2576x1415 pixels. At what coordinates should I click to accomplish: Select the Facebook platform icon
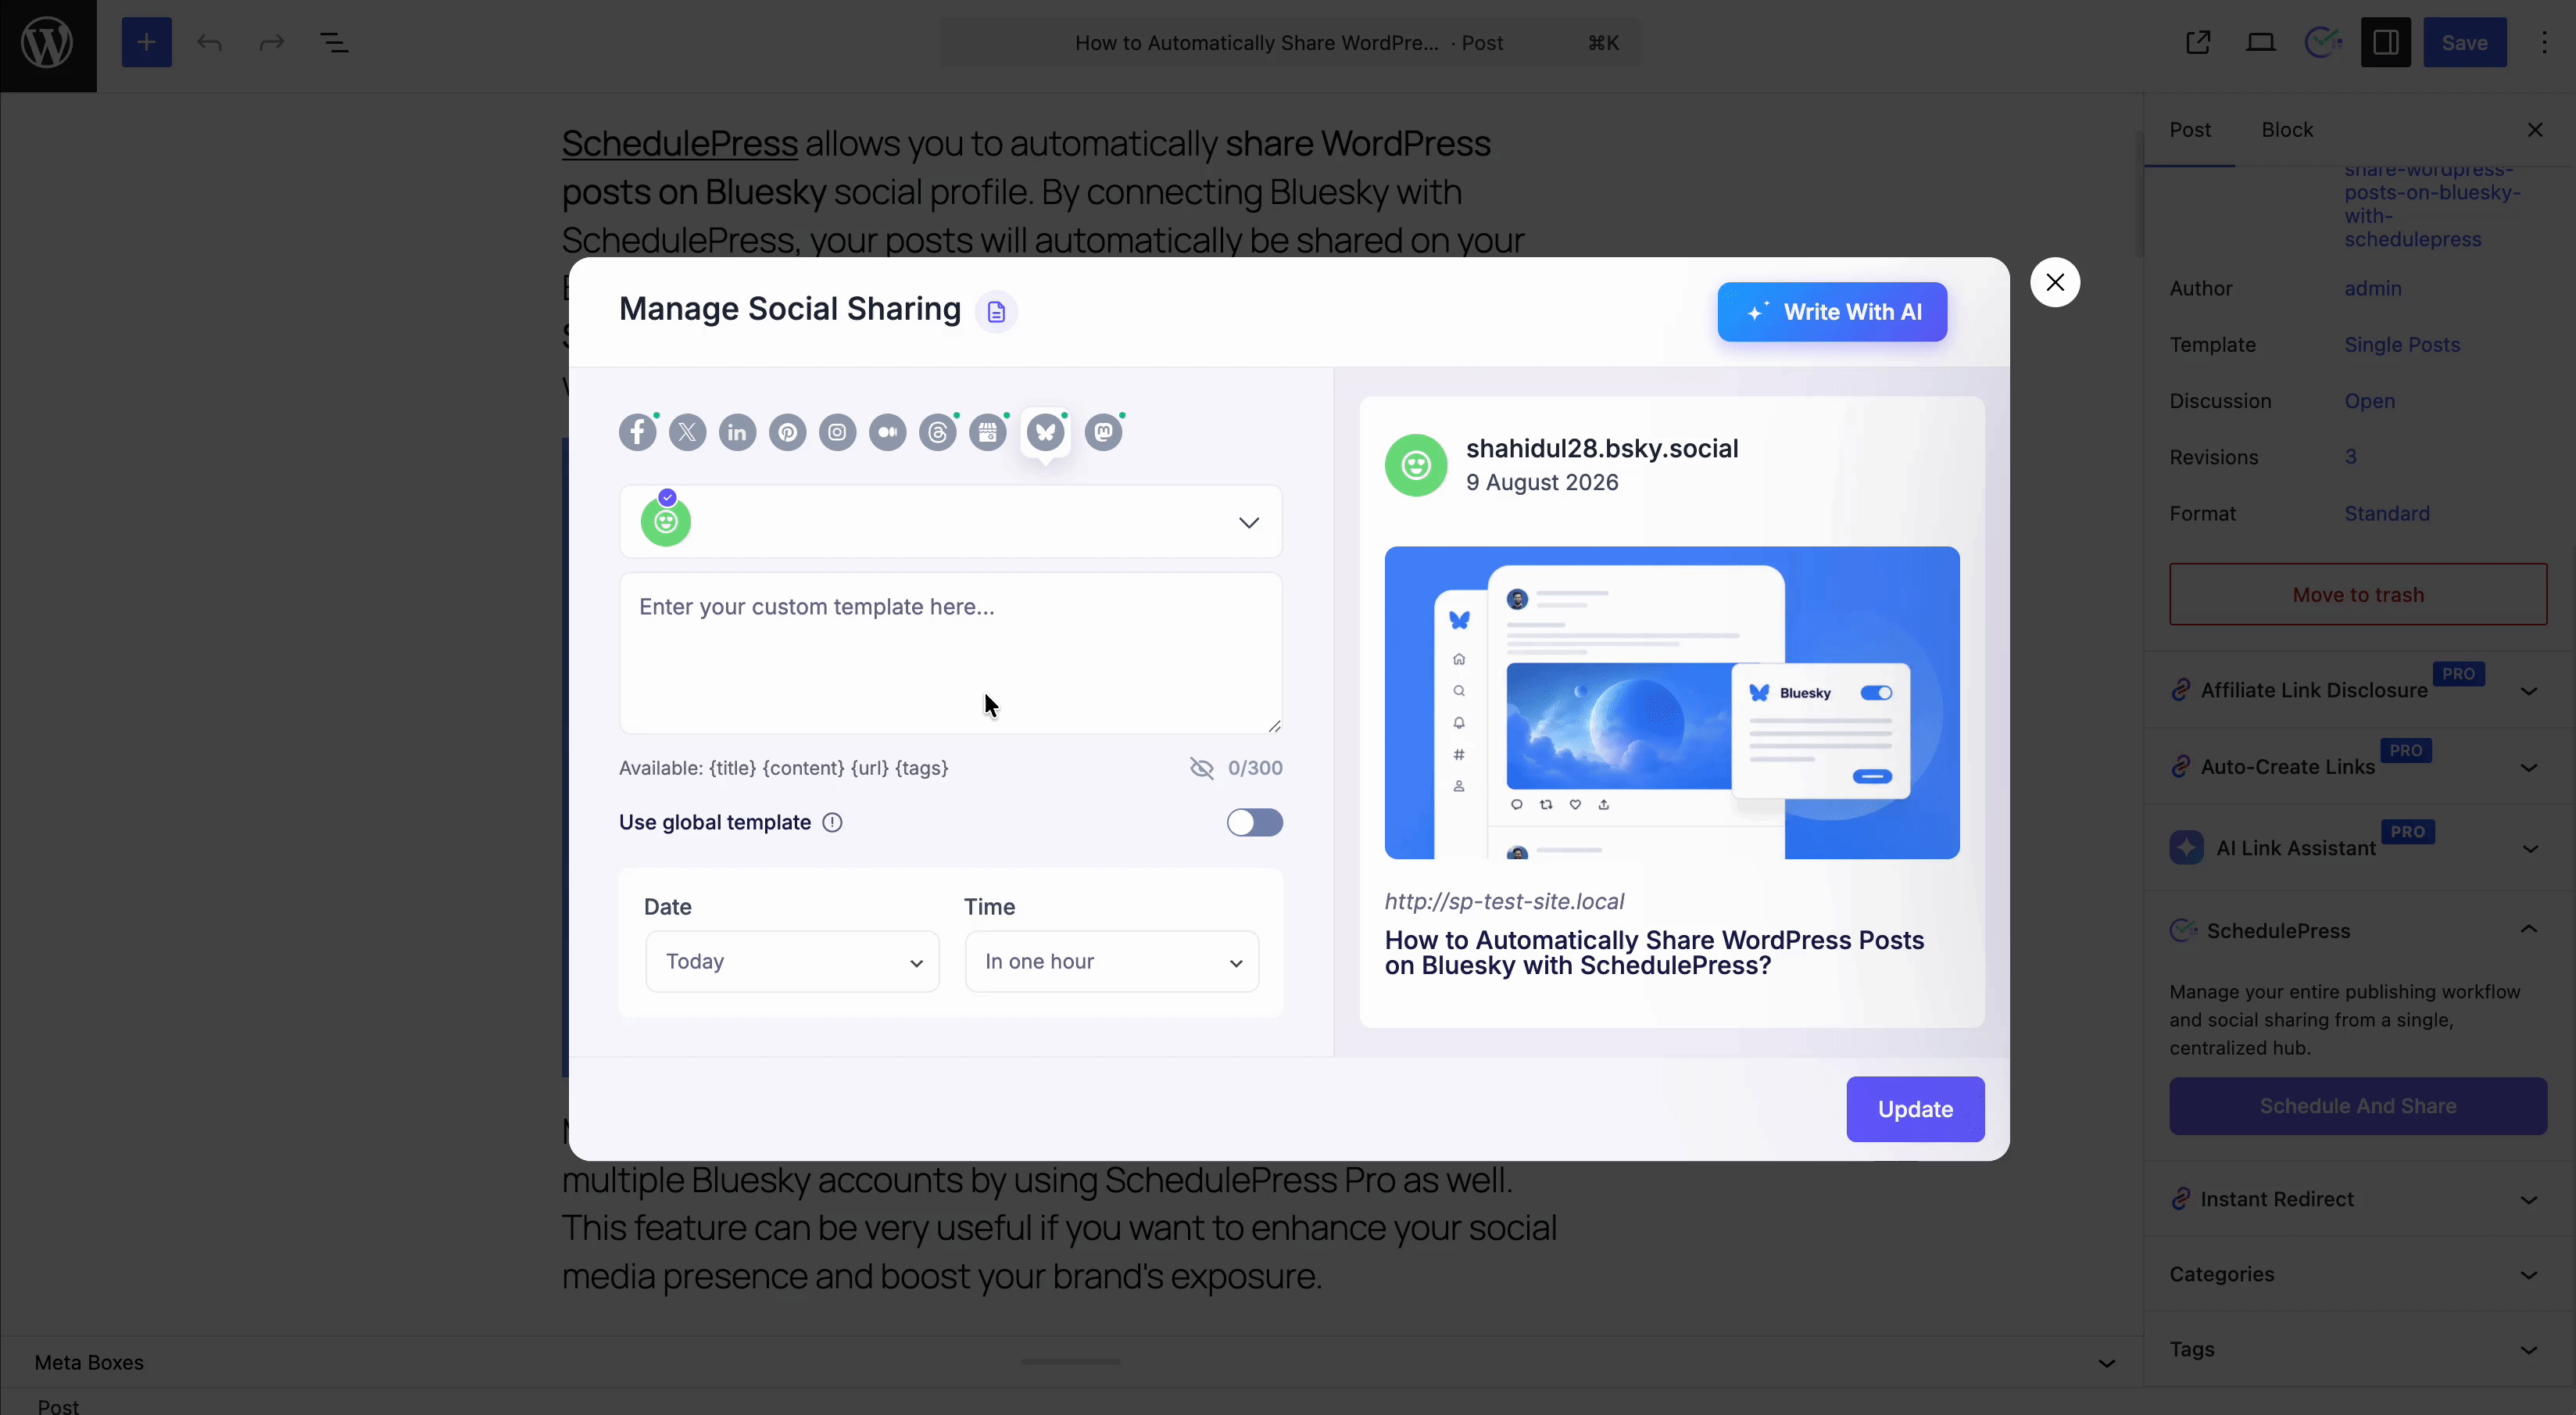click(x=637, y=432)
